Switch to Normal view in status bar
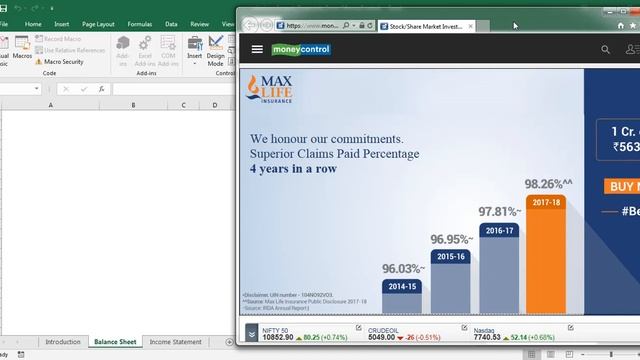 pyautogui.click(x=531, y=354)
